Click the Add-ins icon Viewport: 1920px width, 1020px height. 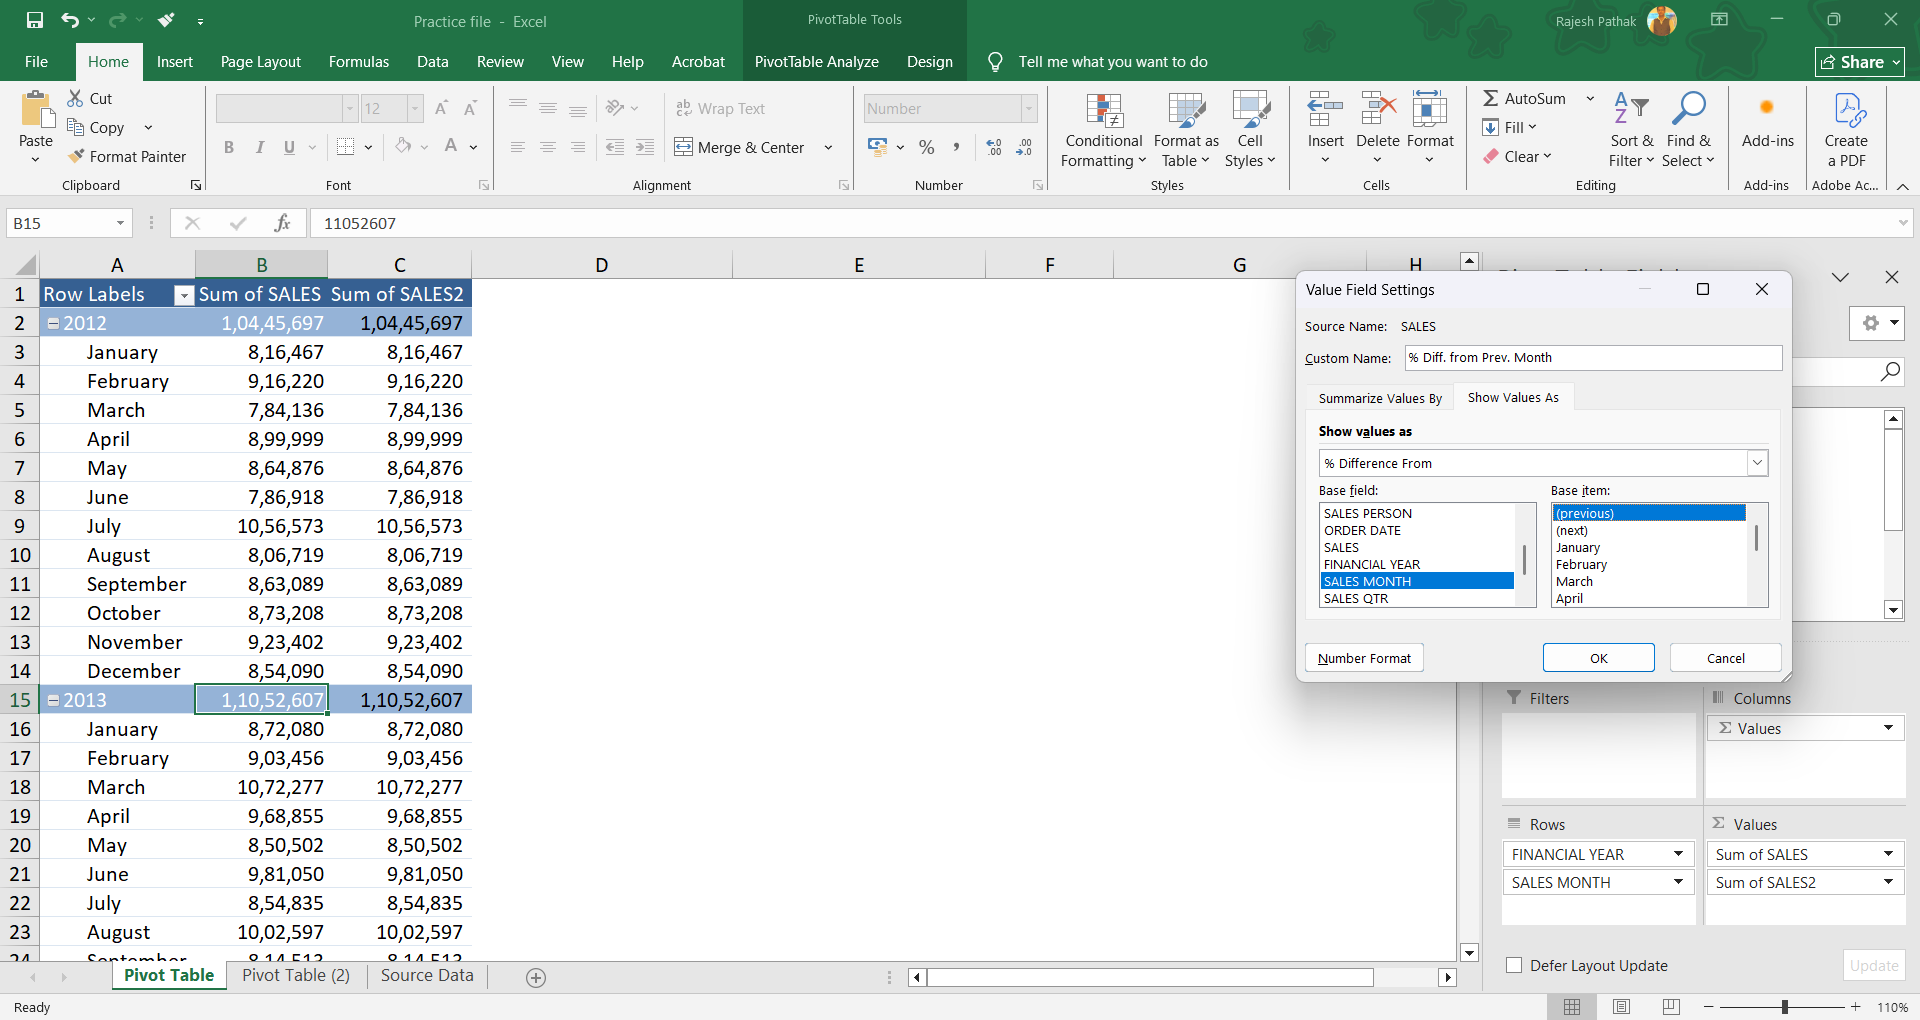[x=1767, y=108]
